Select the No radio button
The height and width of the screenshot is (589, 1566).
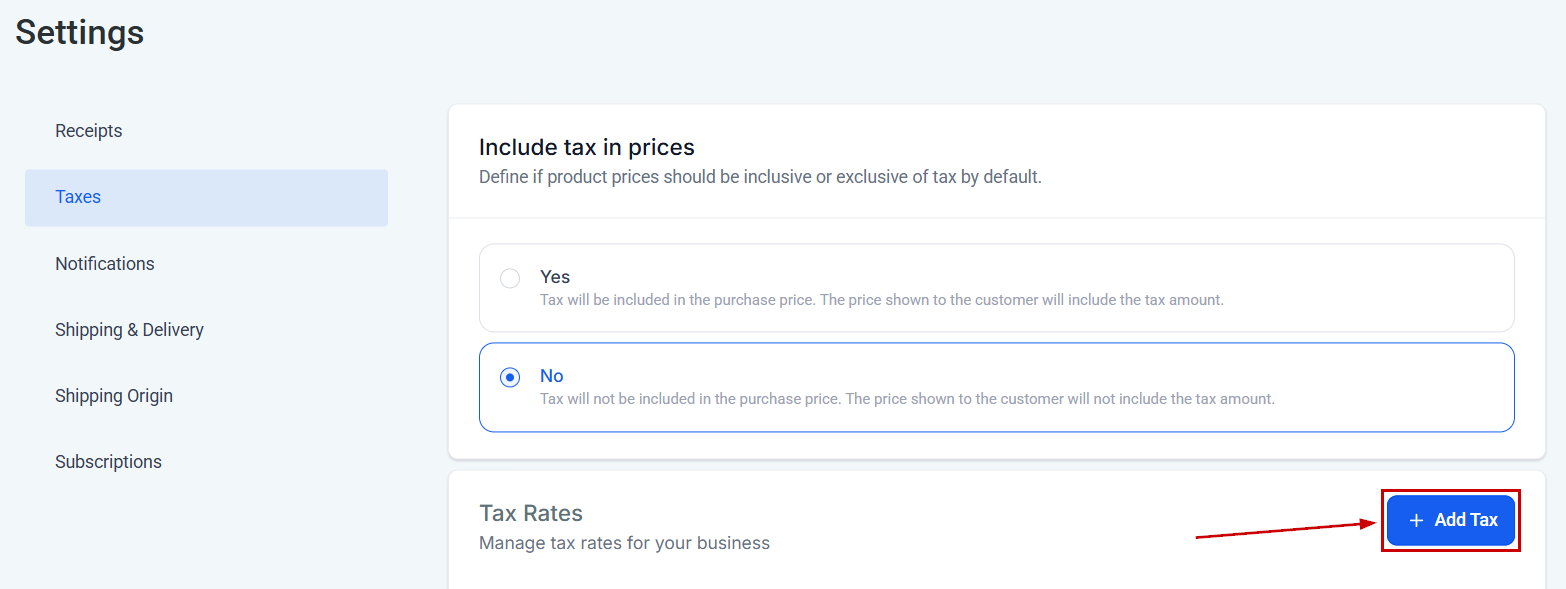[510, 377]
